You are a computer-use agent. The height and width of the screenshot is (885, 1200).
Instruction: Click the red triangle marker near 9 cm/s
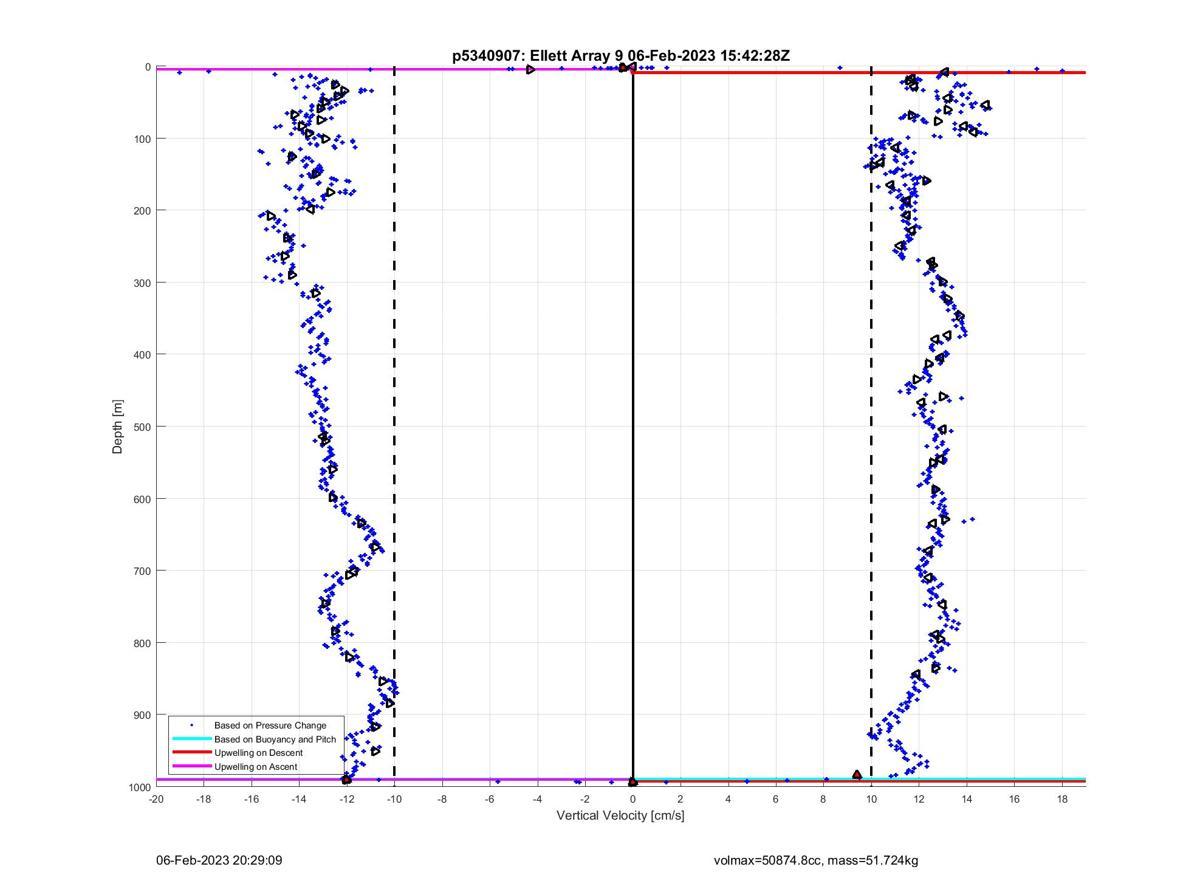pyautogui.click(x=857, y=775)
